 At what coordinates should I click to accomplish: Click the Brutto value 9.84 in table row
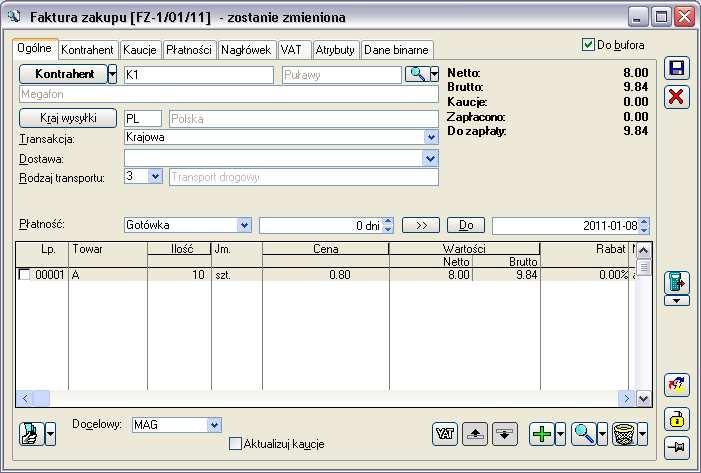(x=506, y=275)
